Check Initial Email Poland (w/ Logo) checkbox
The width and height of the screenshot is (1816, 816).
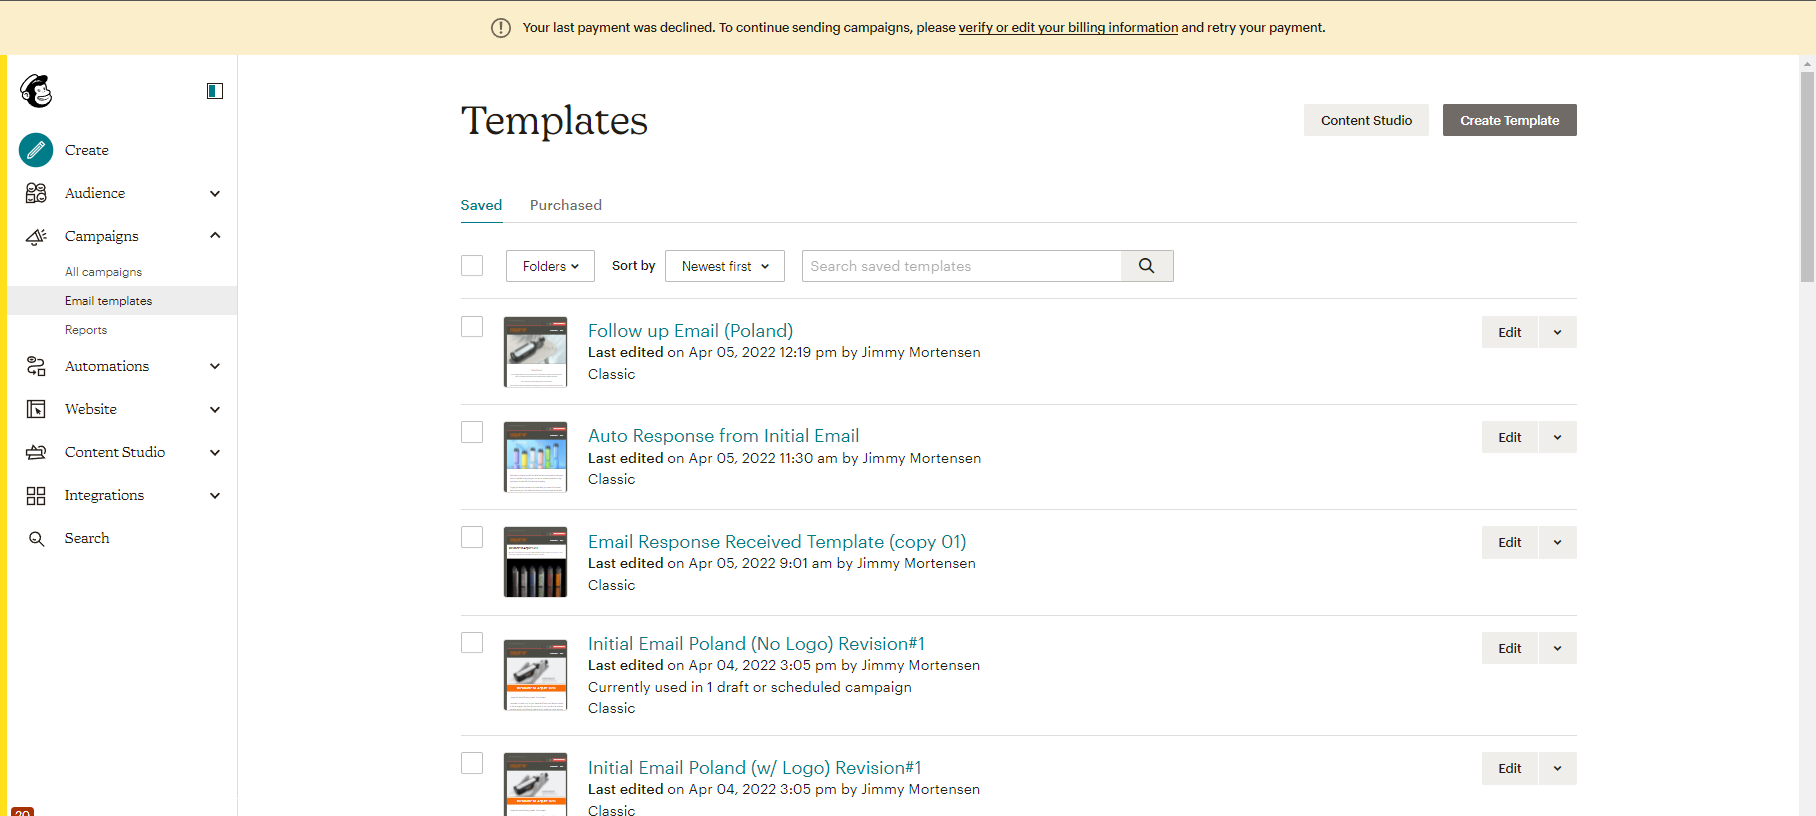472,763
